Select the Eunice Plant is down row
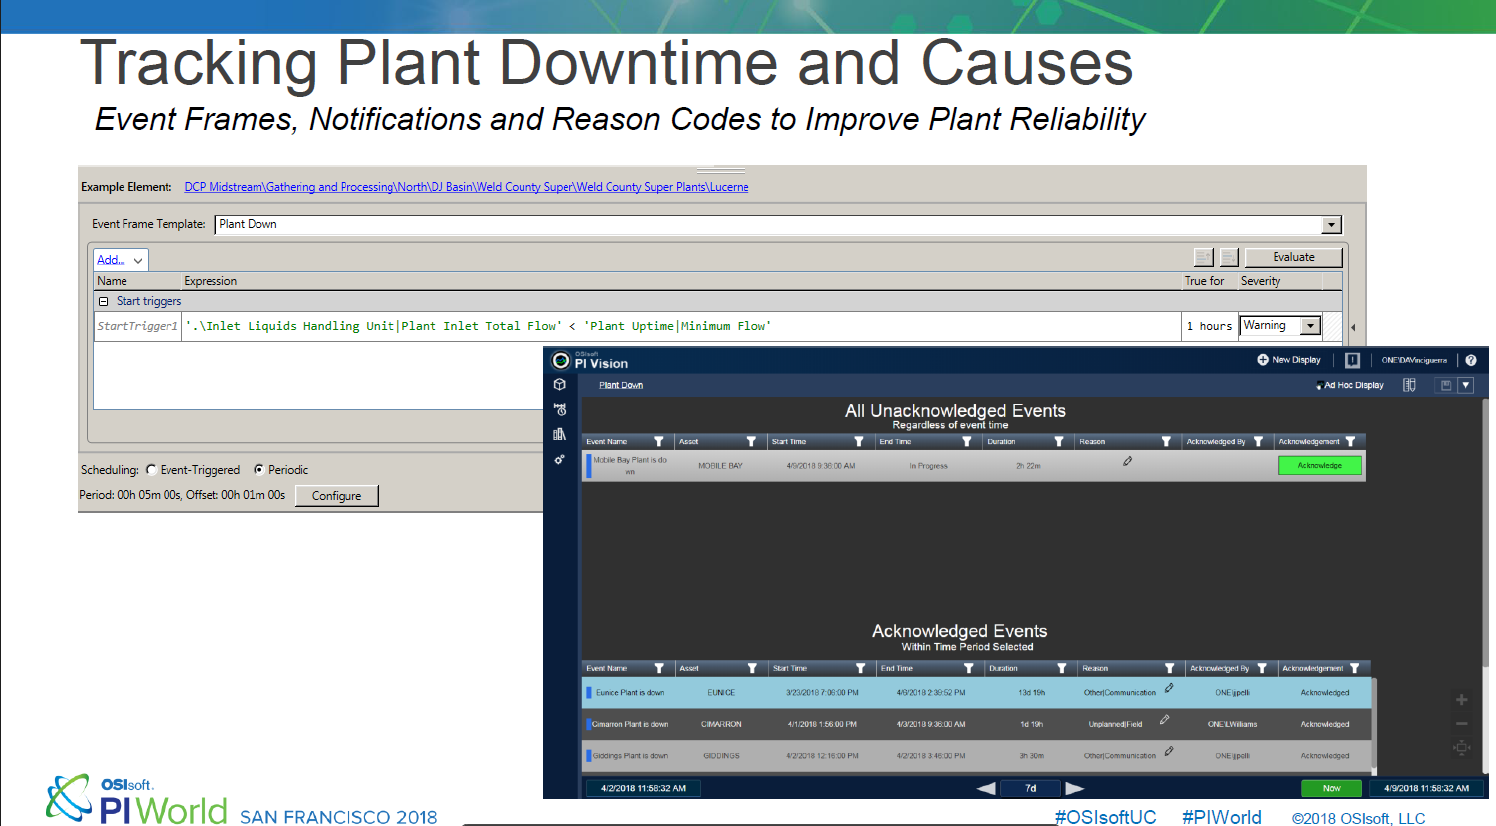This screenshot has height=826, width=1496. click(976, 692)
